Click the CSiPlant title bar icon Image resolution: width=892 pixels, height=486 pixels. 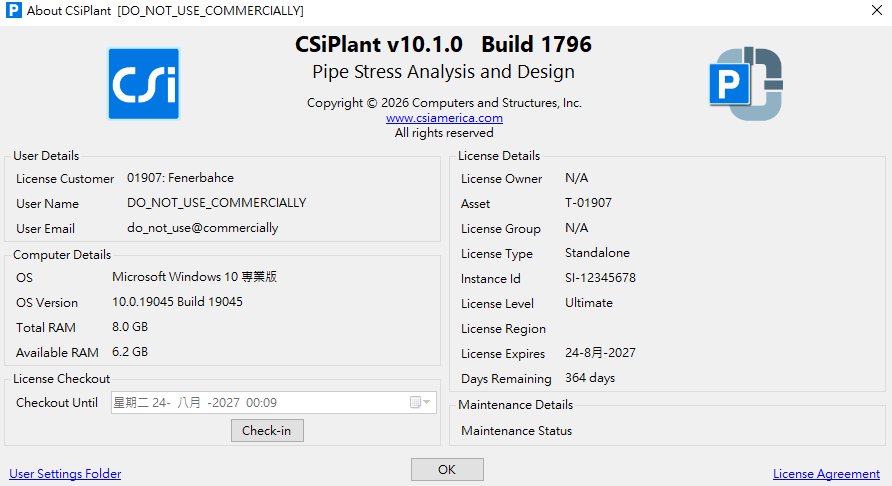tap(14, 10)
